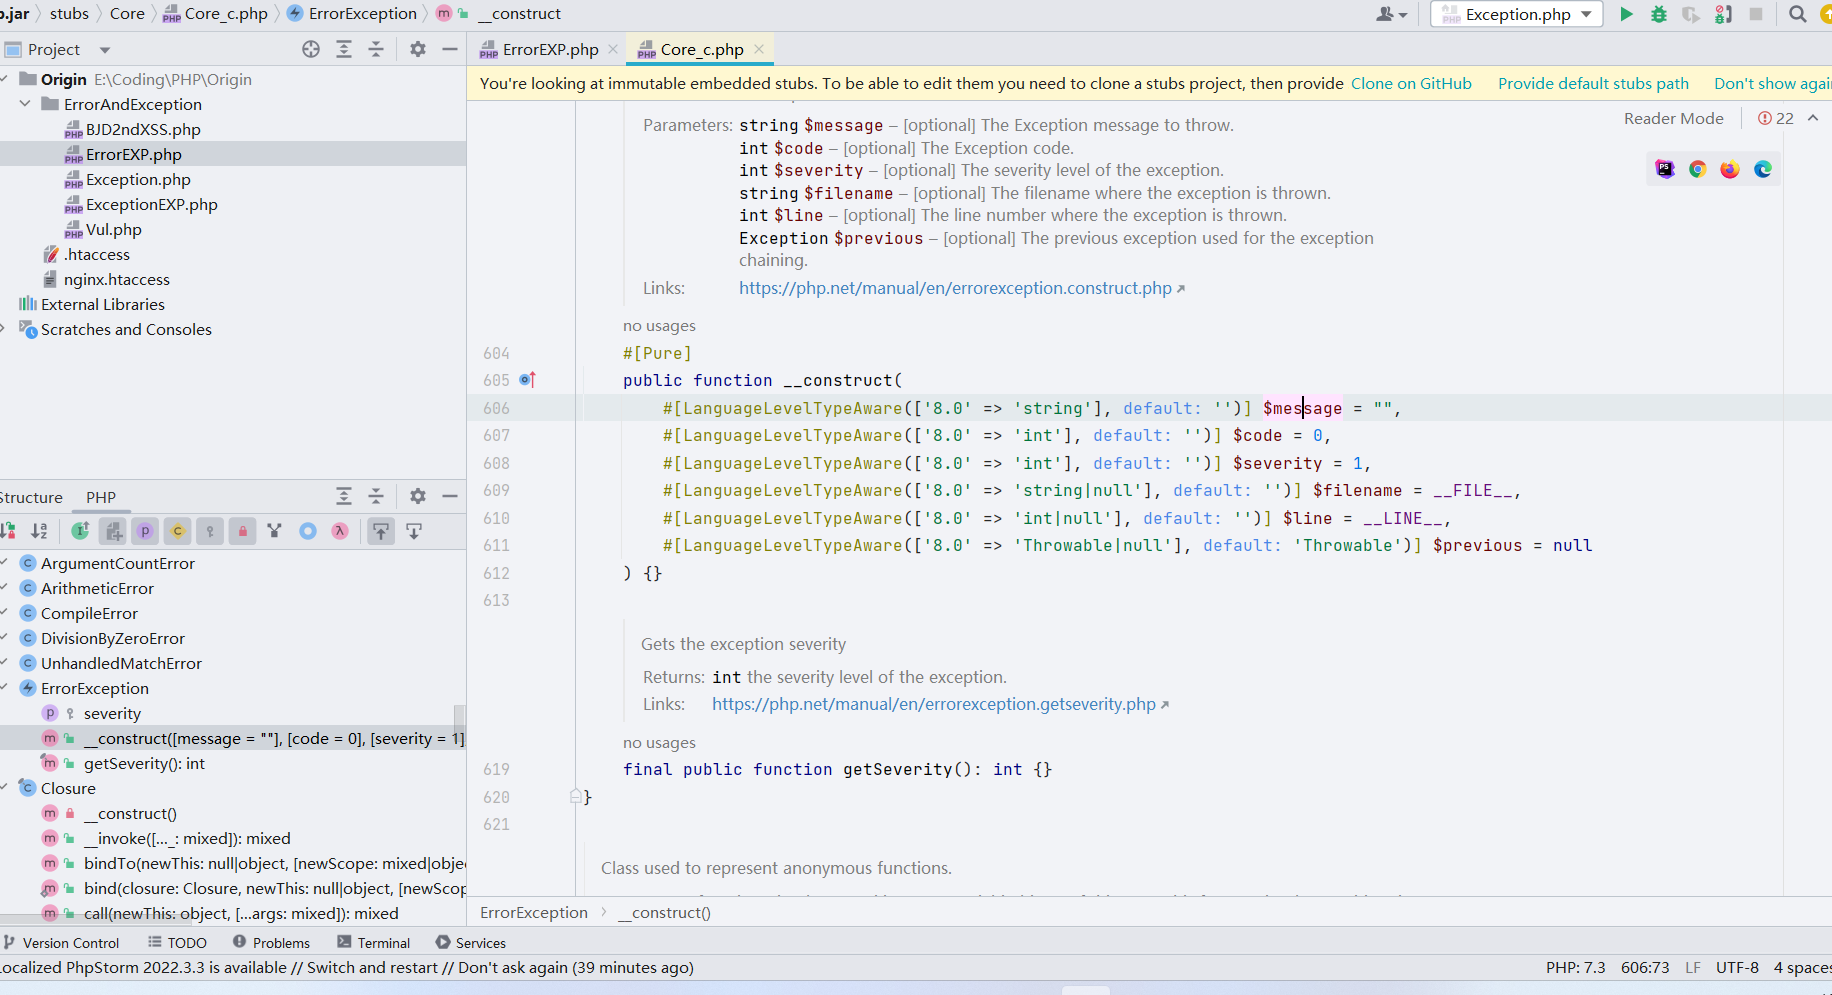This screenshot has width=1832, height=995.
Task: Toggle Show Lambdas filter in Structure
Action: [340, 531]
